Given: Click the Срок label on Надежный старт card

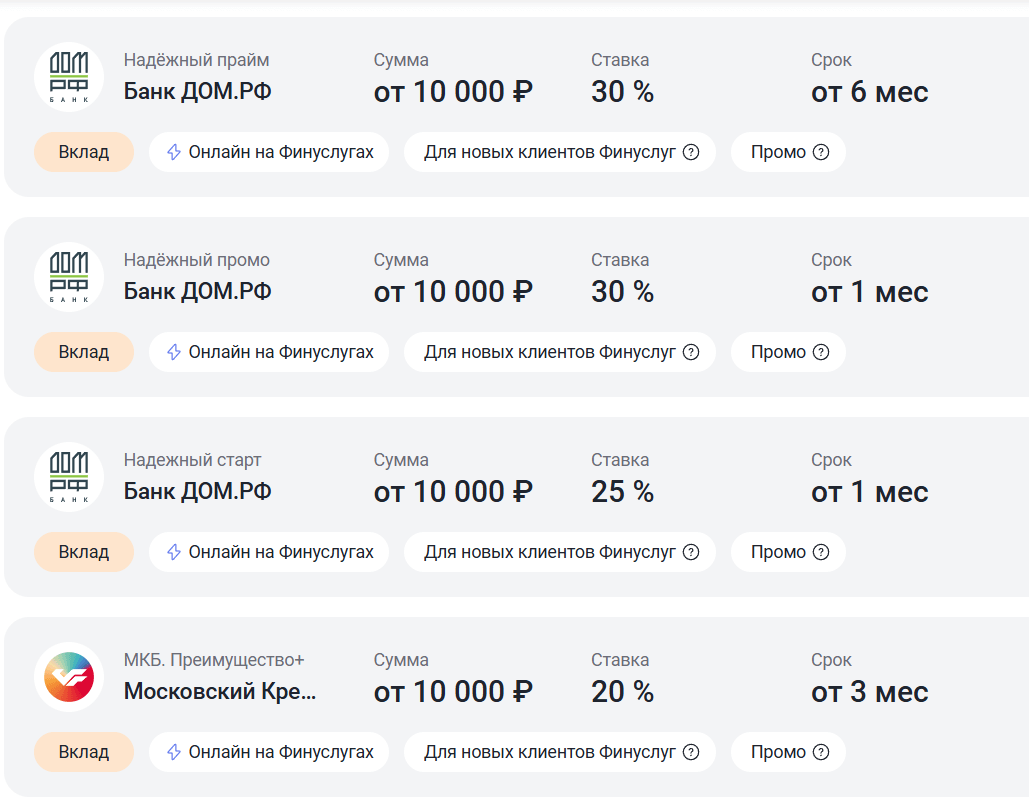Looking at the screenshot, I should [831, 461].
